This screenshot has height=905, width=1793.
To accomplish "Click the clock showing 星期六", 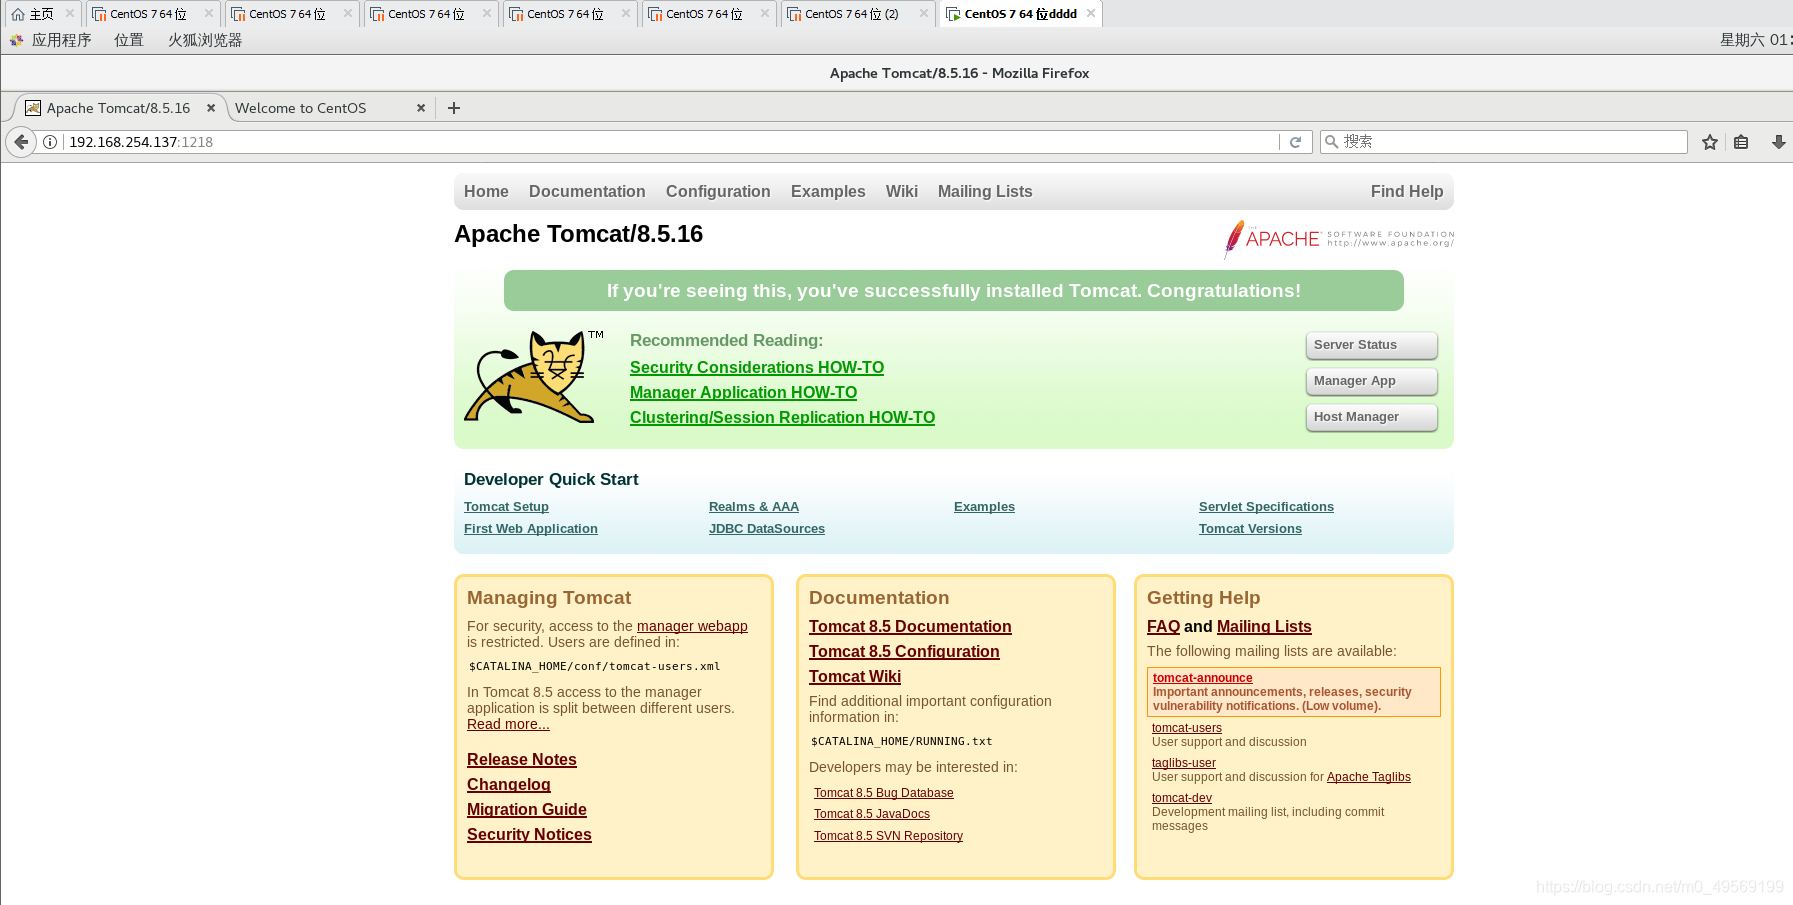I will (x=1755, y=40).
